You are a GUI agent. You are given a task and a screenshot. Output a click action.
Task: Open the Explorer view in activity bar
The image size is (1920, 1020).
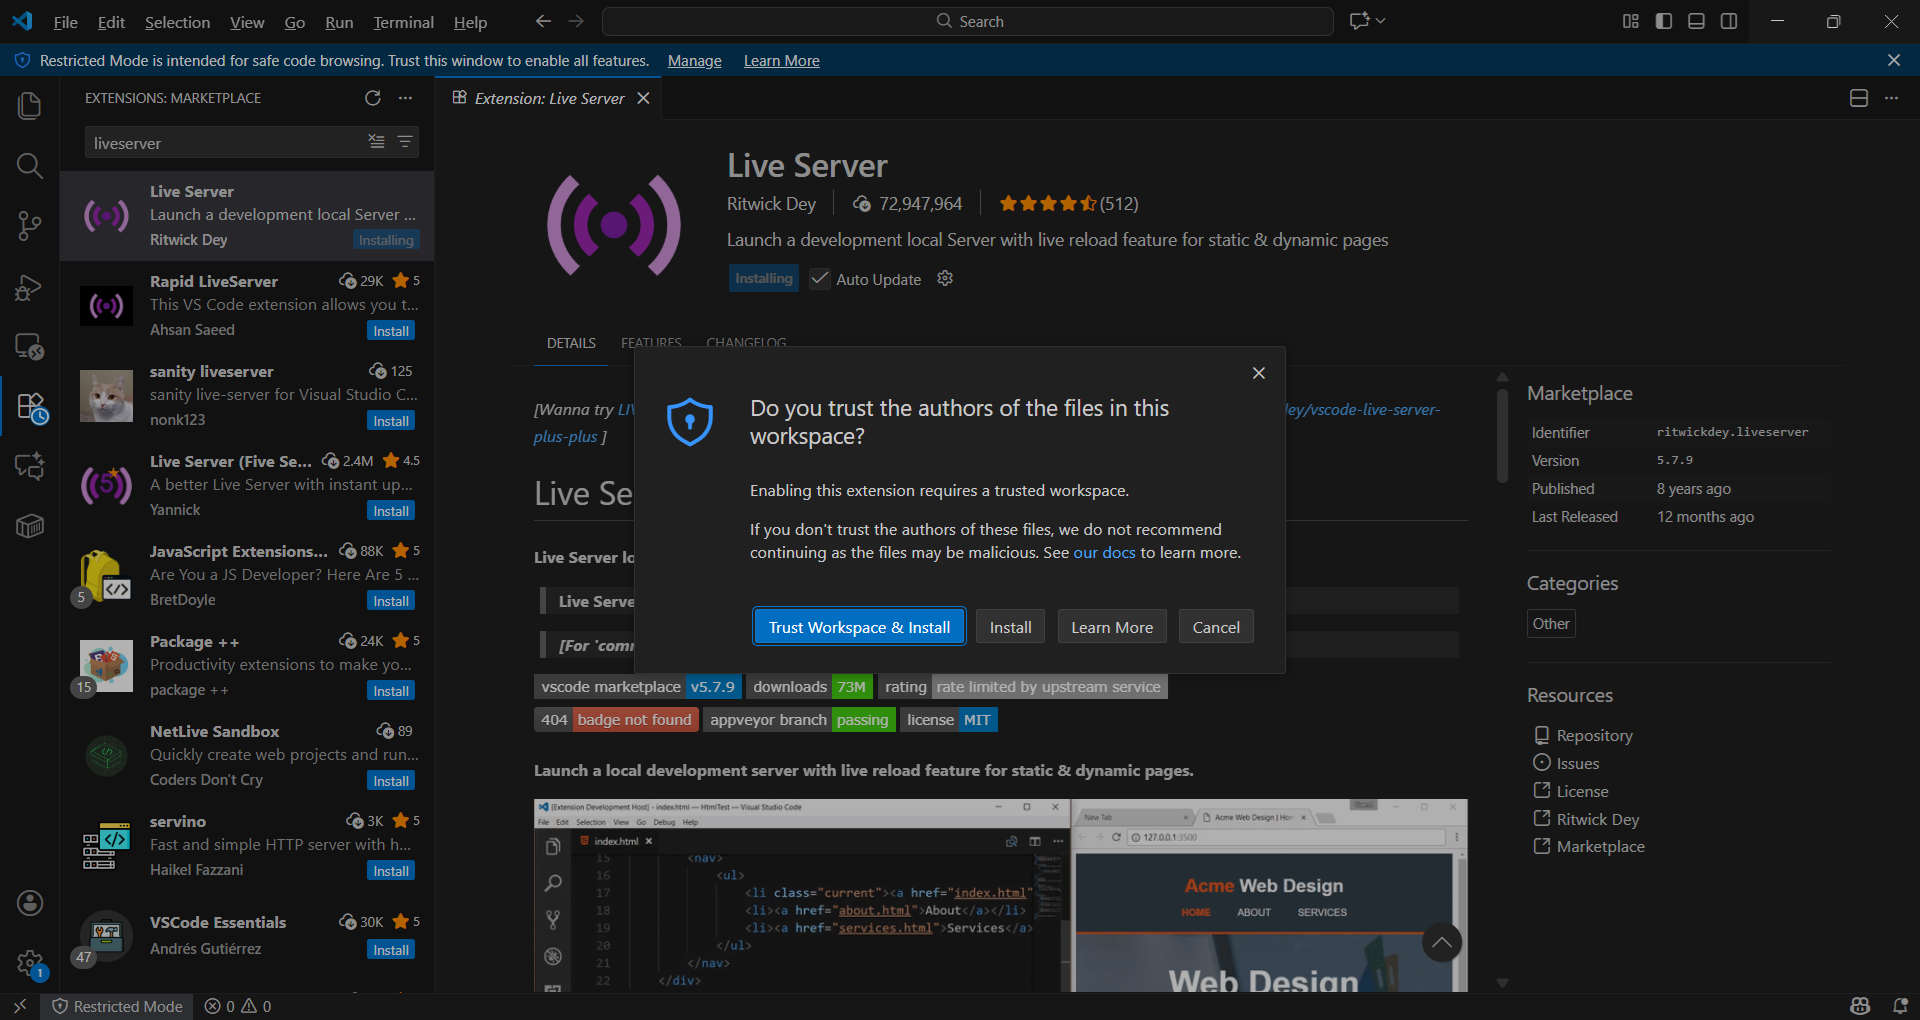pos(30,106)
